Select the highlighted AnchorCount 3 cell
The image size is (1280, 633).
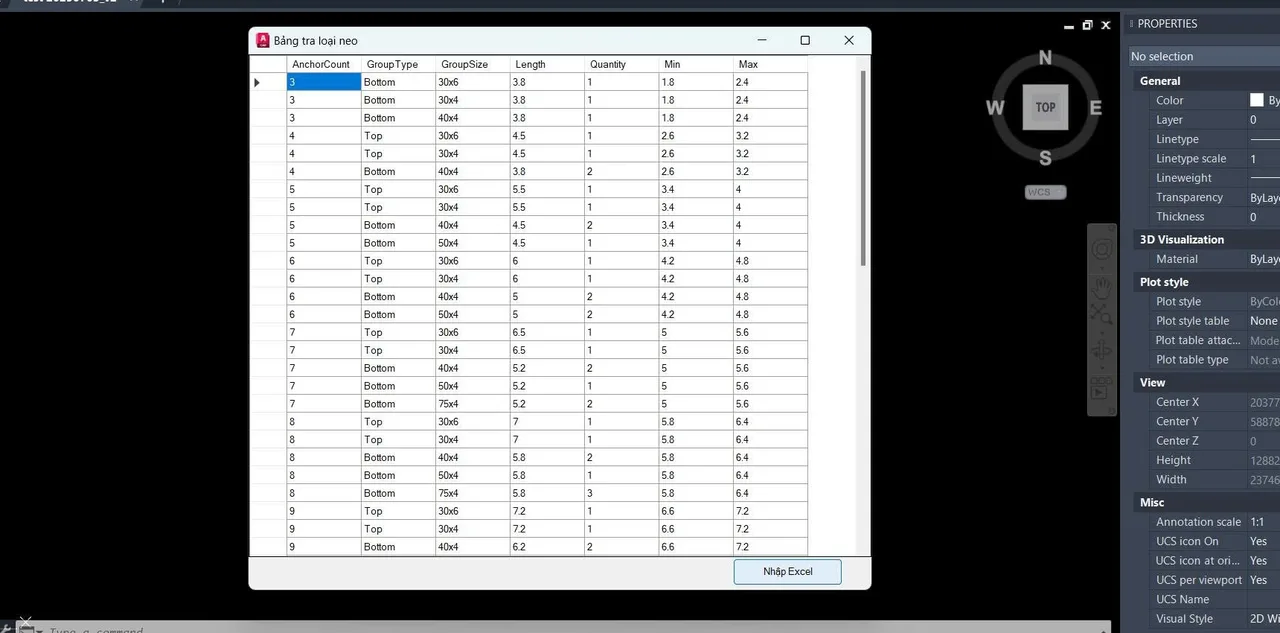(324, 82)
